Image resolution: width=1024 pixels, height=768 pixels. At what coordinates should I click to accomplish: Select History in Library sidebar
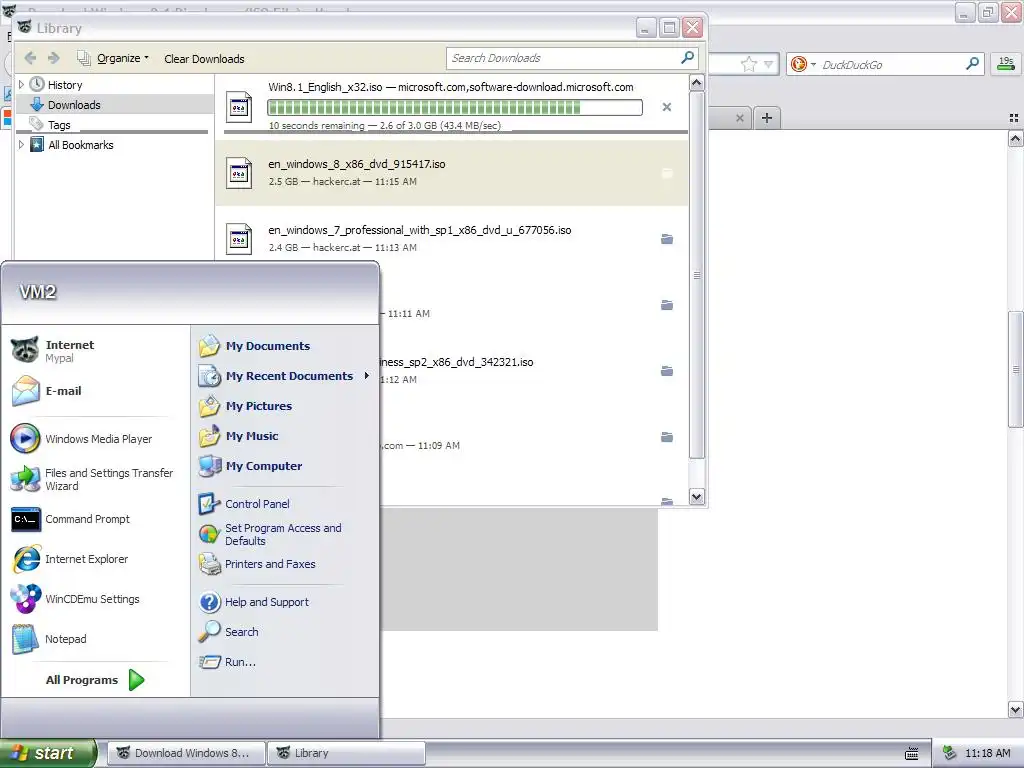(x=65, y=85)
